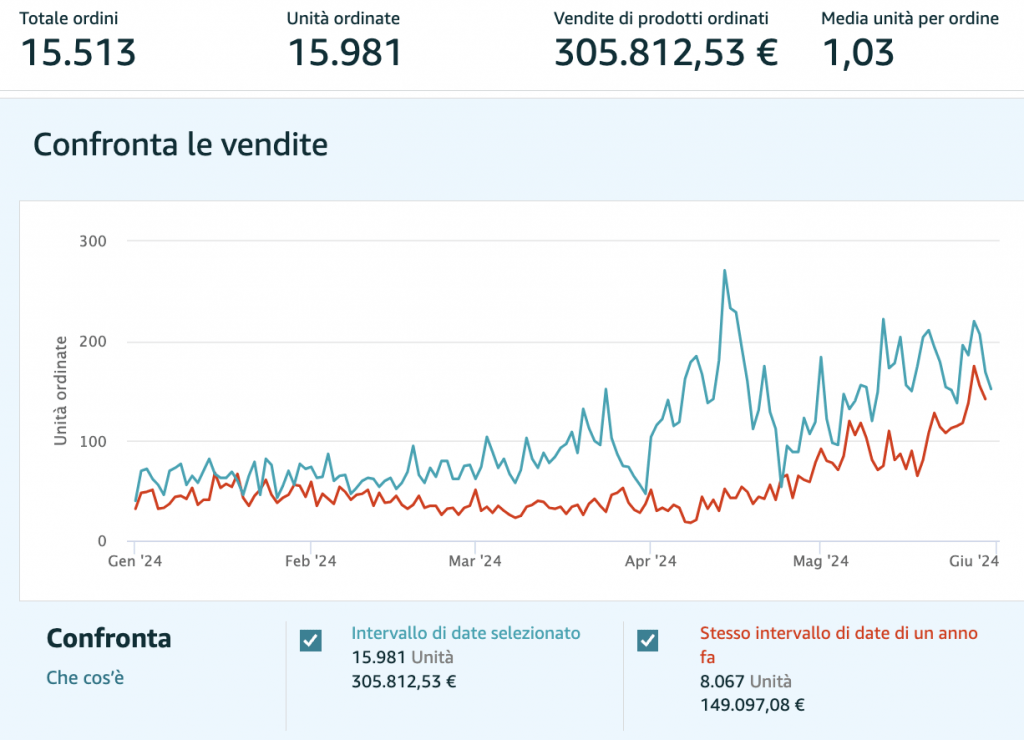Click the 300 value on the y-axis
Image resolution: width=1024 pixels, height=740 pixels.
click(93, 241)
